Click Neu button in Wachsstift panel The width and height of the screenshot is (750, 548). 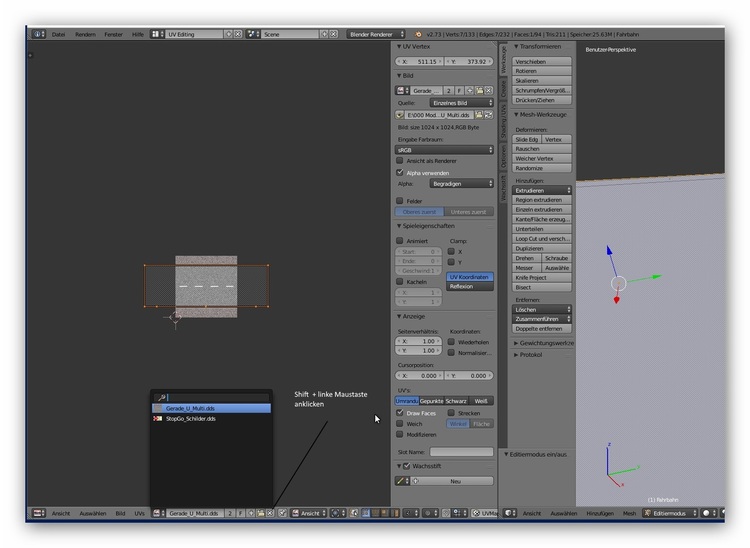pyautogui.click(x=452, y=481)
